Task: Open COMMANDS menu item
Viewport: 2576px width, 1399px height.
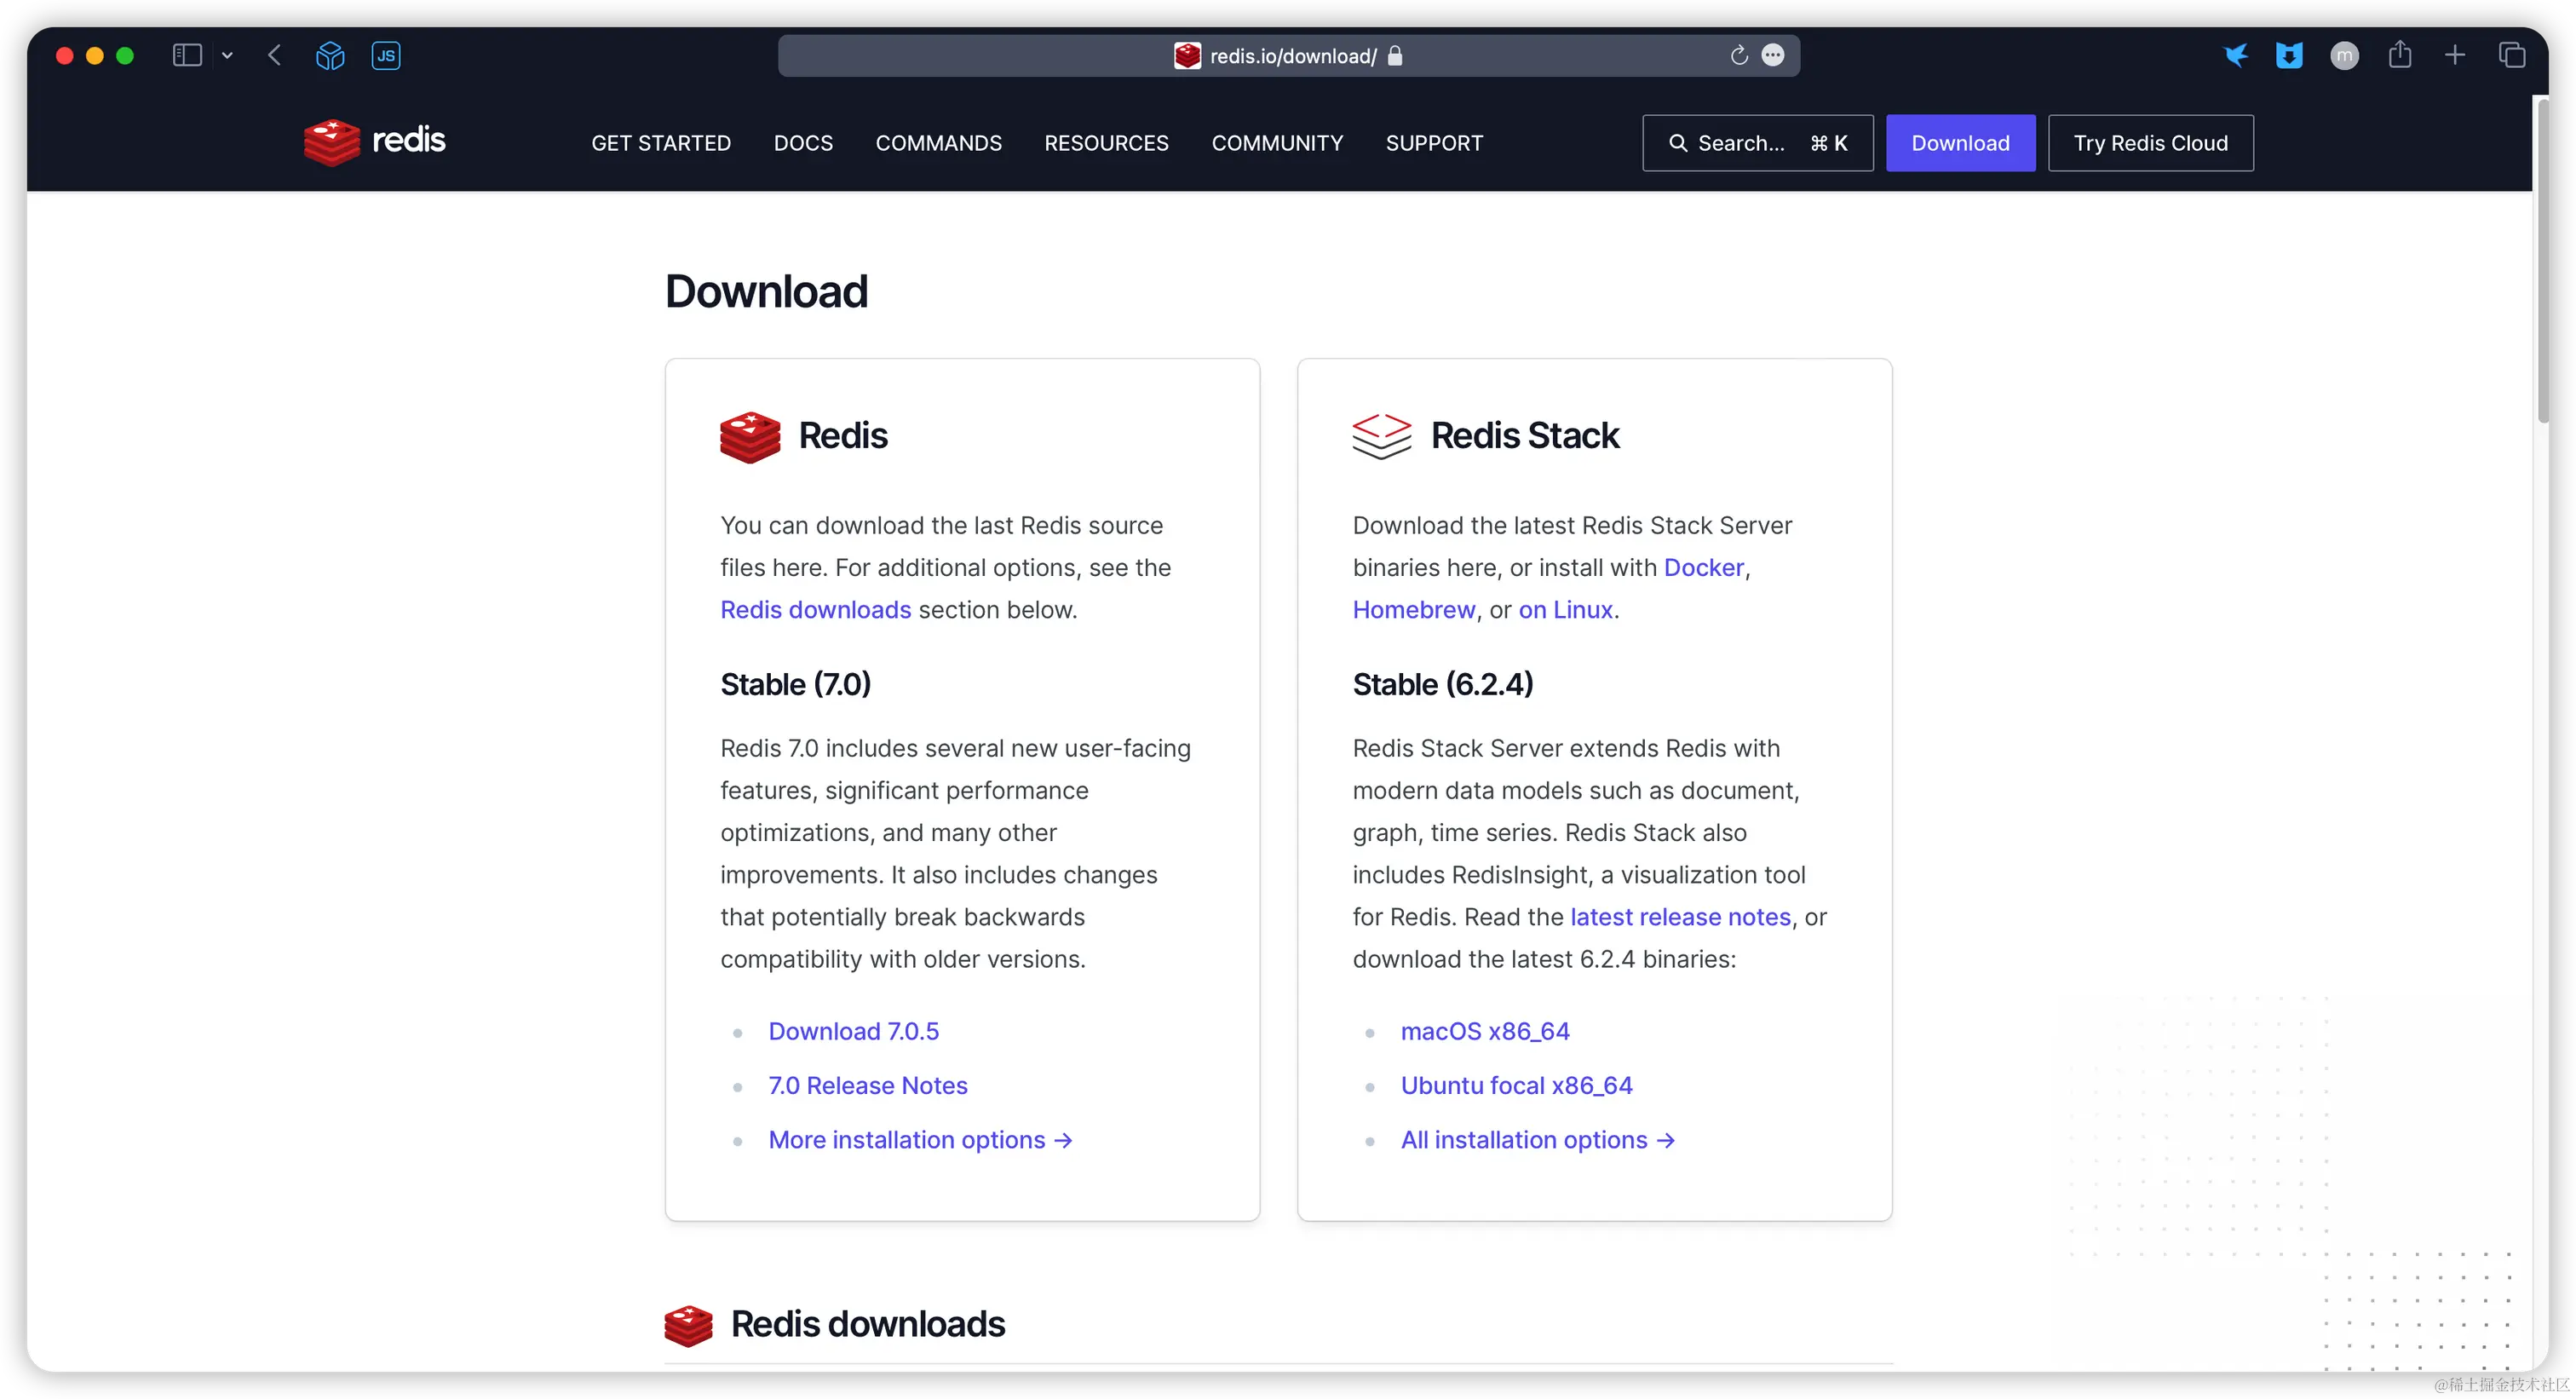Action: pos(938,143)
